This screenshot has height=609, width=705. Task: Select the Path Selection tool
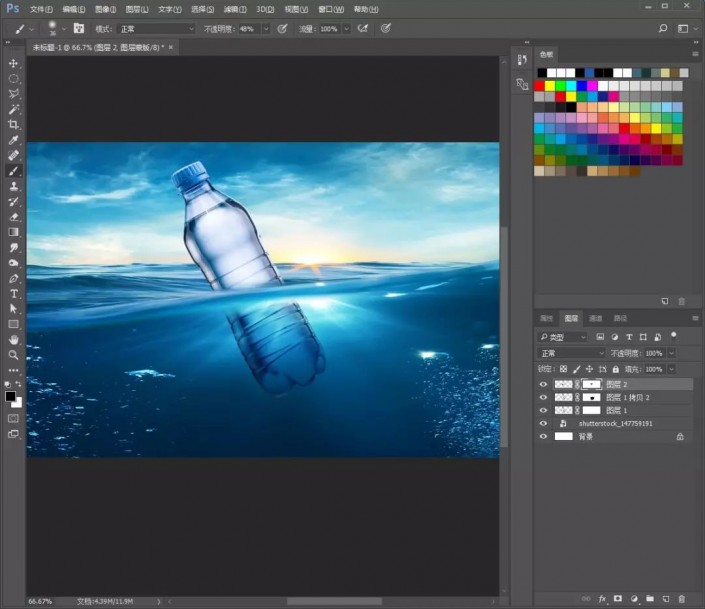[13, 309]
